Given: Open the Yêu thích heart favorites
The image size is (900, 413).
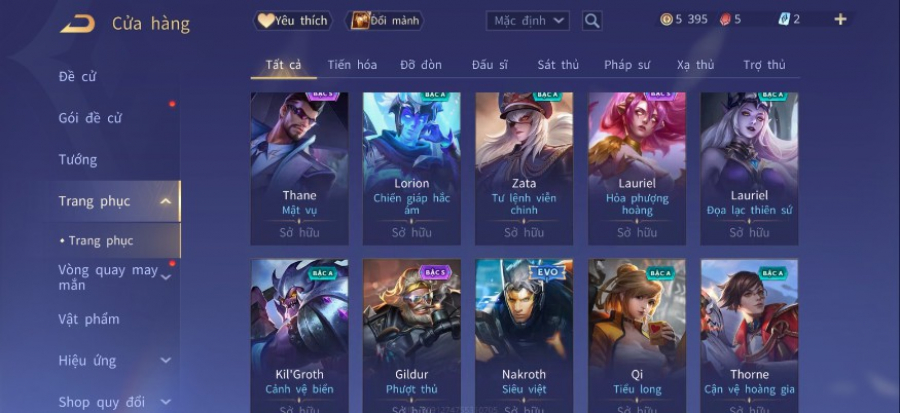Looking at the screenshot, I should [x=293, y=21].
